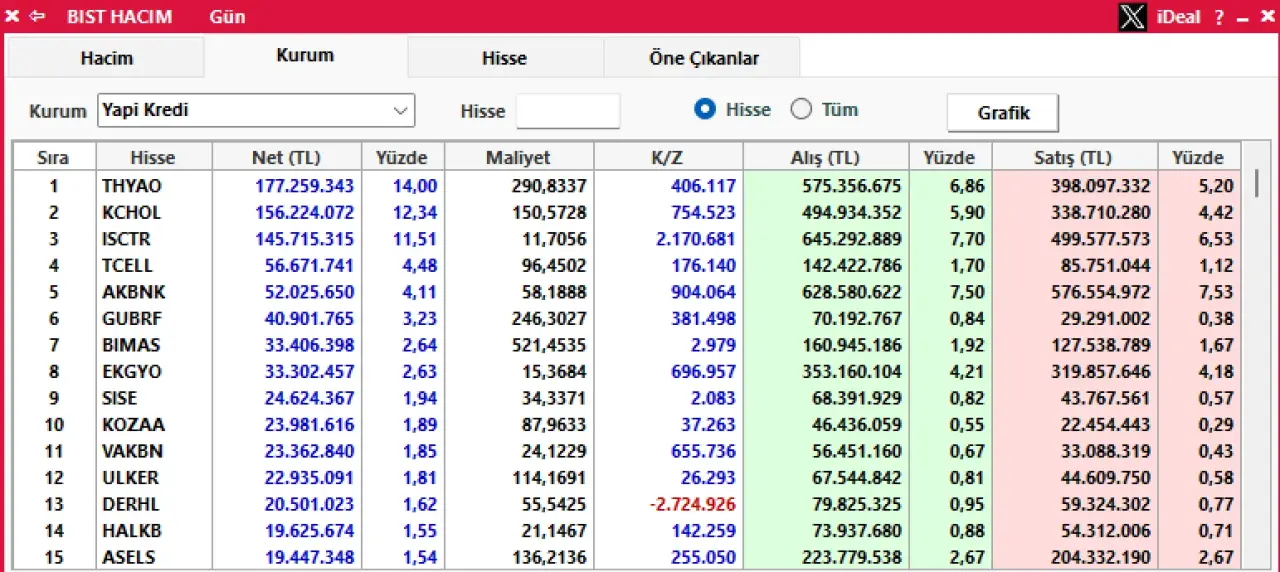
Task: Open the help question mark
Action: (1219, 17)
